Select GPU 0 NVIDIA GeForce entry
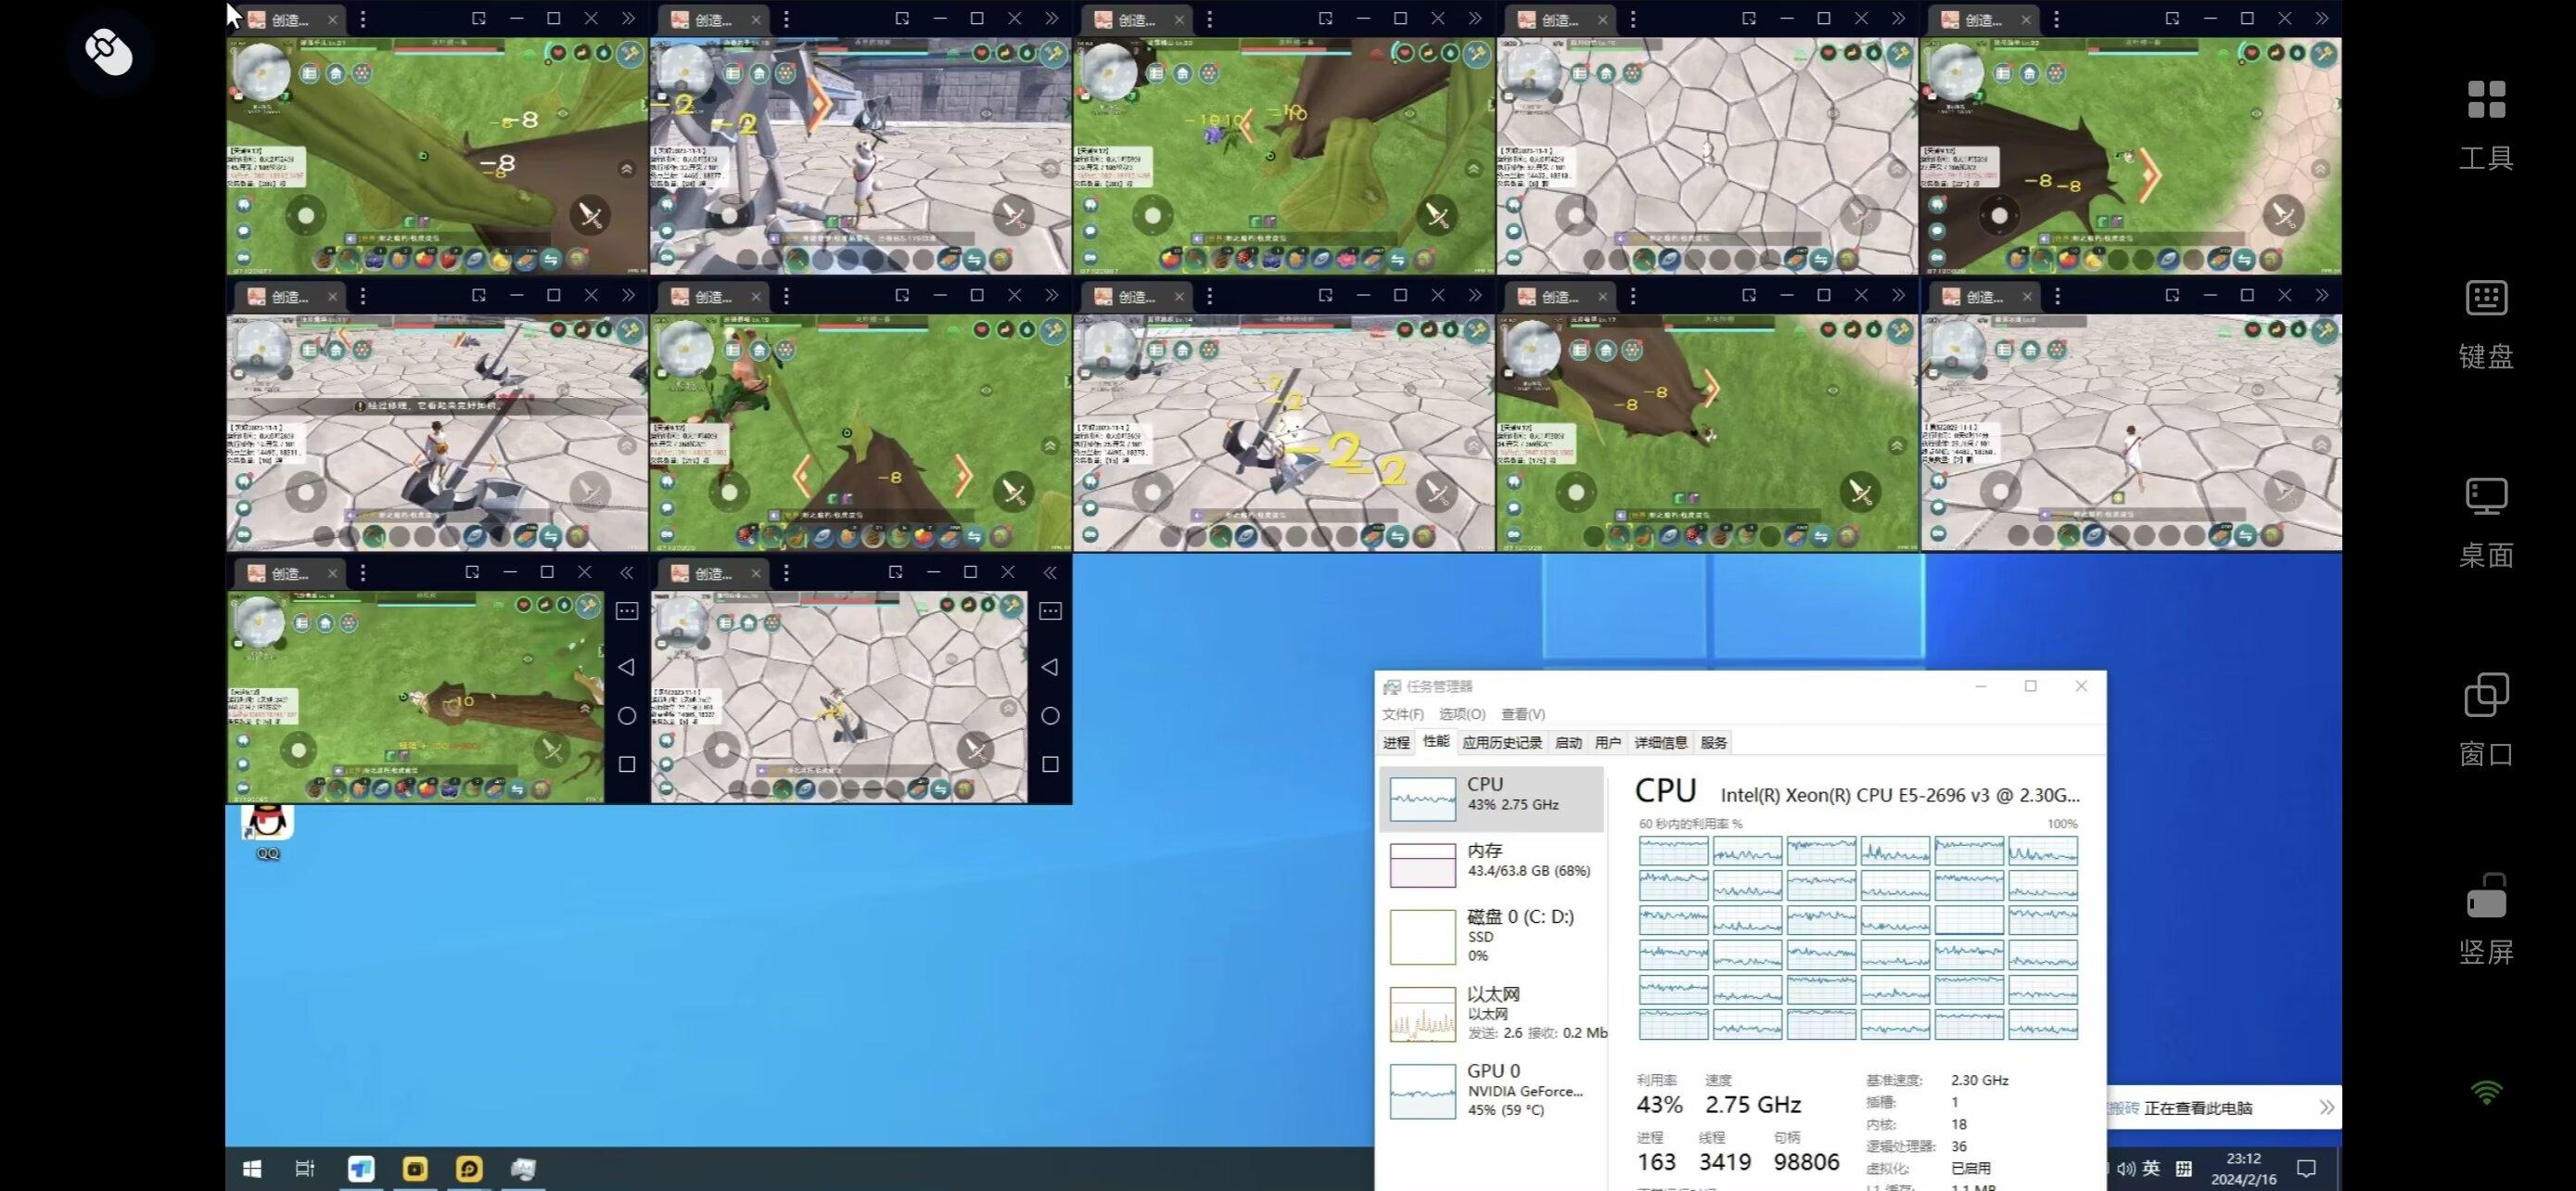The height and width of the screenshot is (1191, 2576). (1492, 1090)
